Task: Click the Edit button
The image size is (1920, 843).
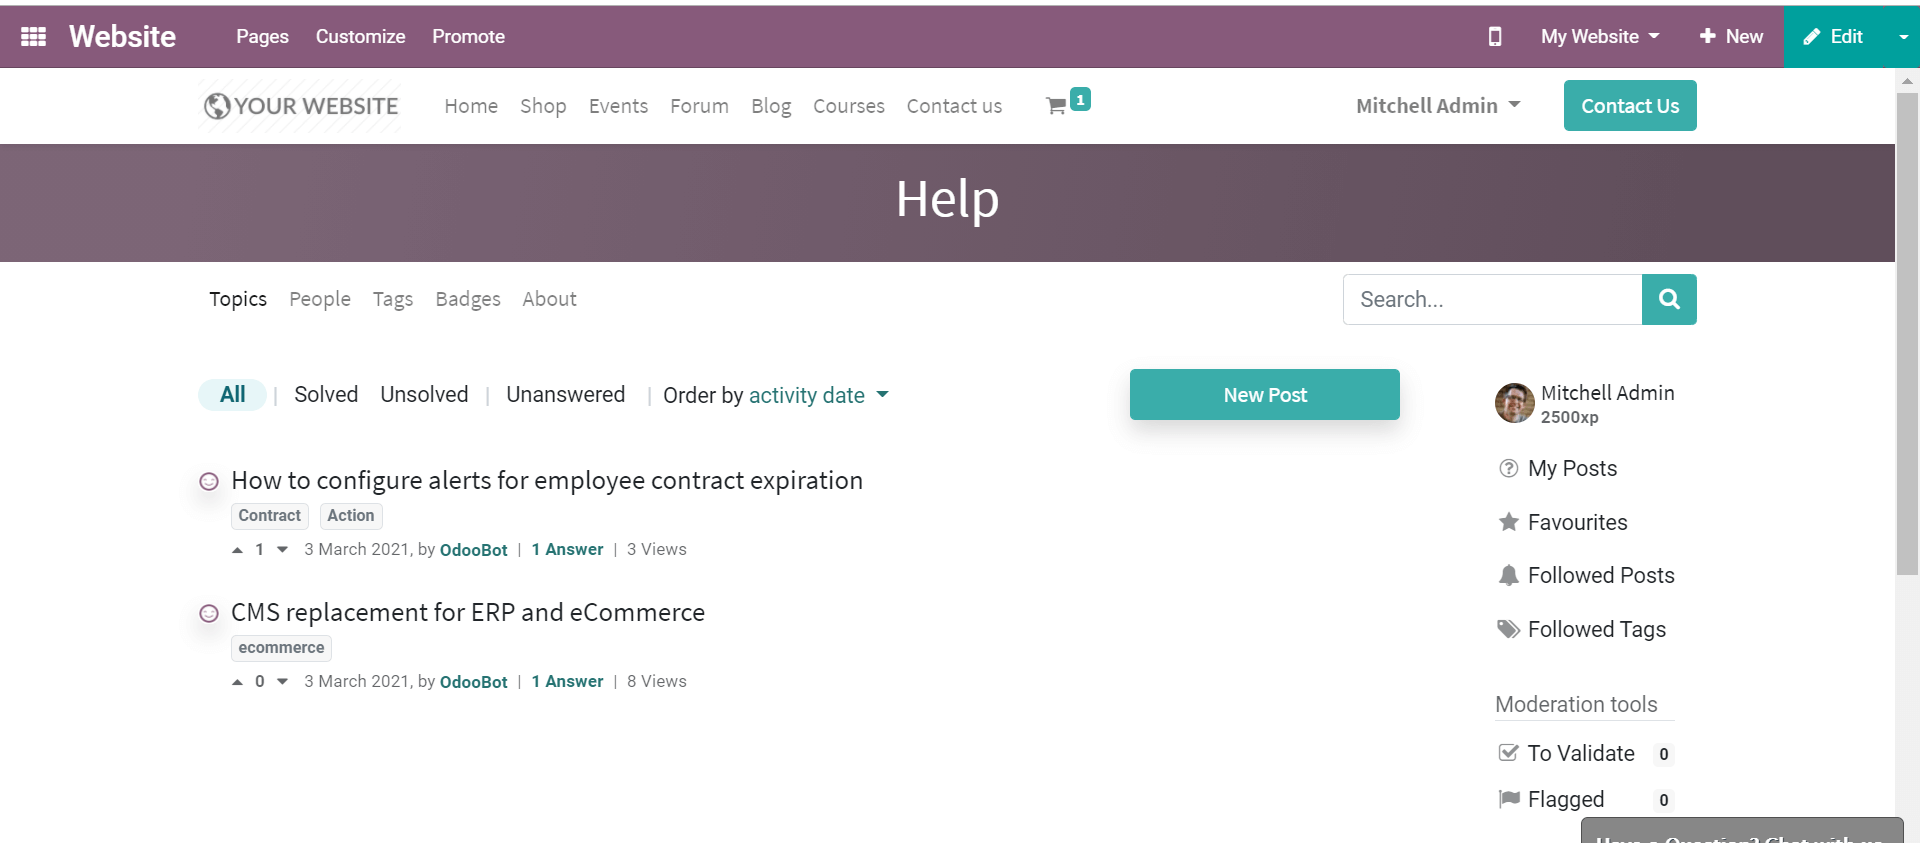Action: 1835,37
